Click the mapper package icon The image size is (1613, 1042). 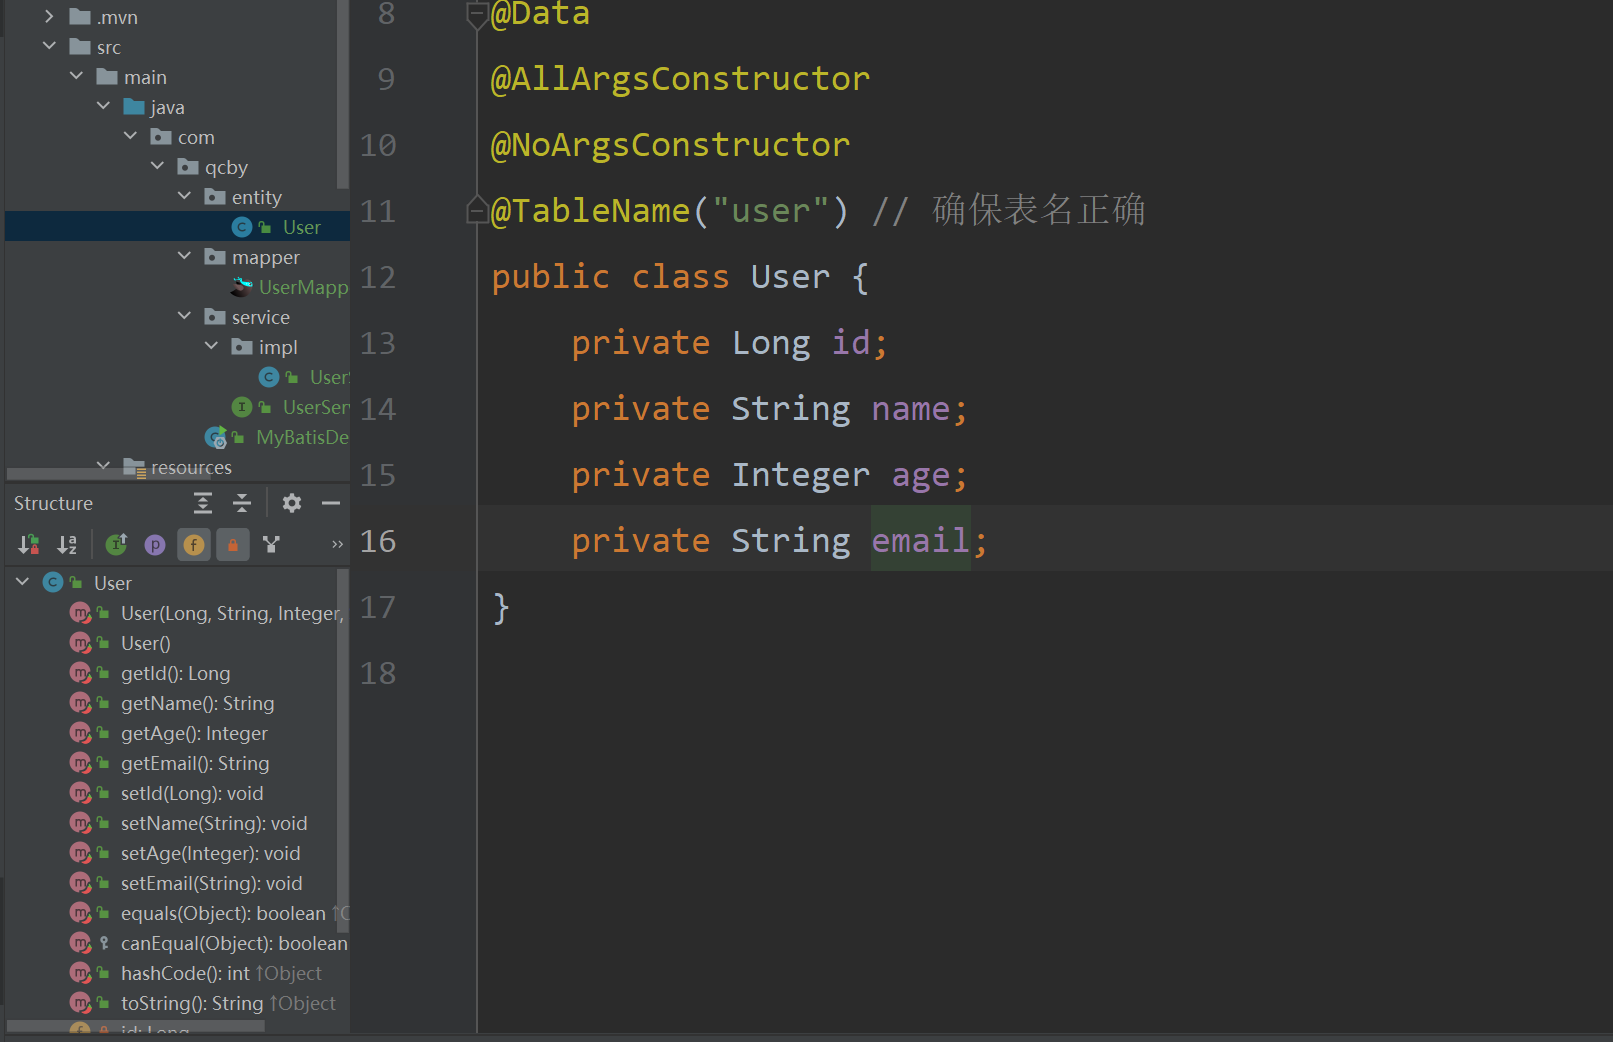(215, 257)
